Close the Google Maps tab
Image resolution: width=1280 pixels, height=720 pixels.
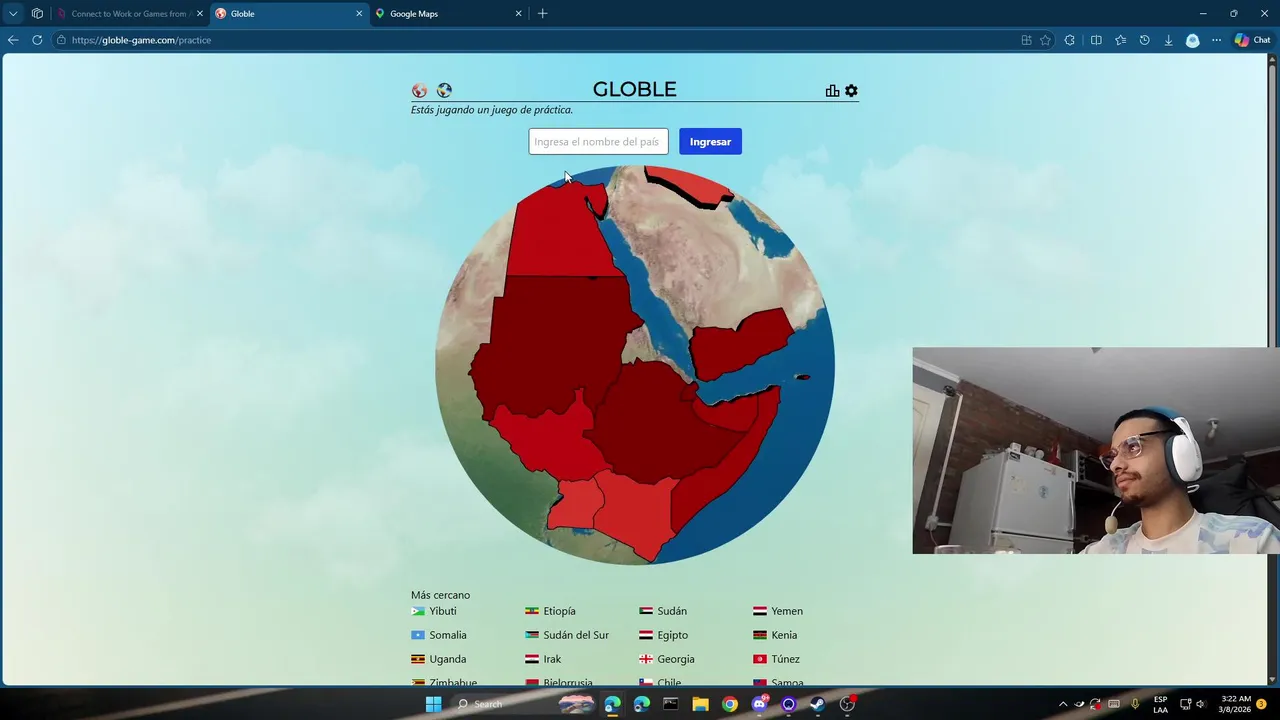(518, 14)
